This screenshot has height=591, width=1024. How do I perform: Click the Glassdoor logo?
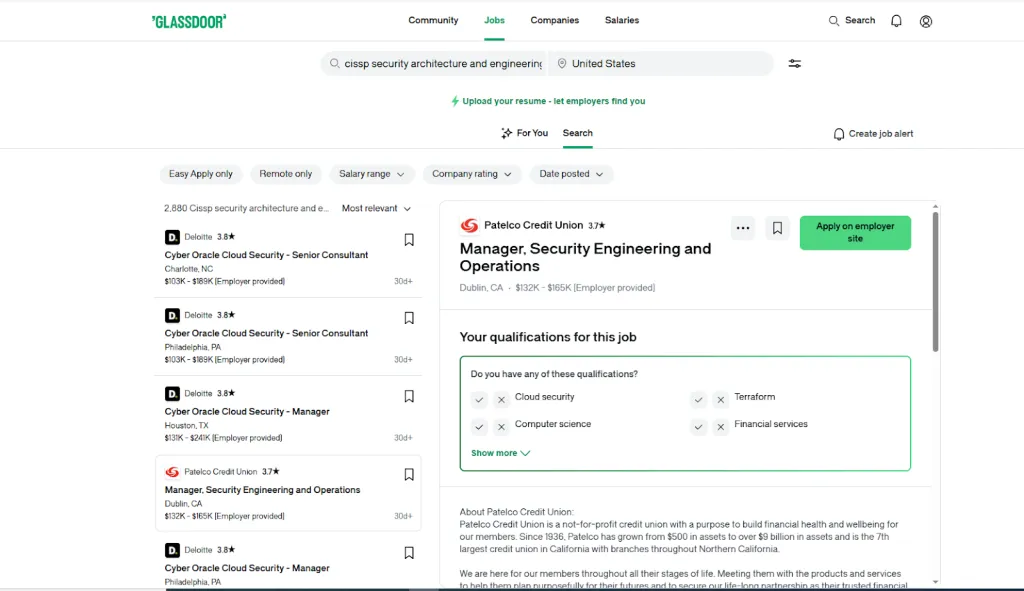pyautogui.click(x=189, y=21)
